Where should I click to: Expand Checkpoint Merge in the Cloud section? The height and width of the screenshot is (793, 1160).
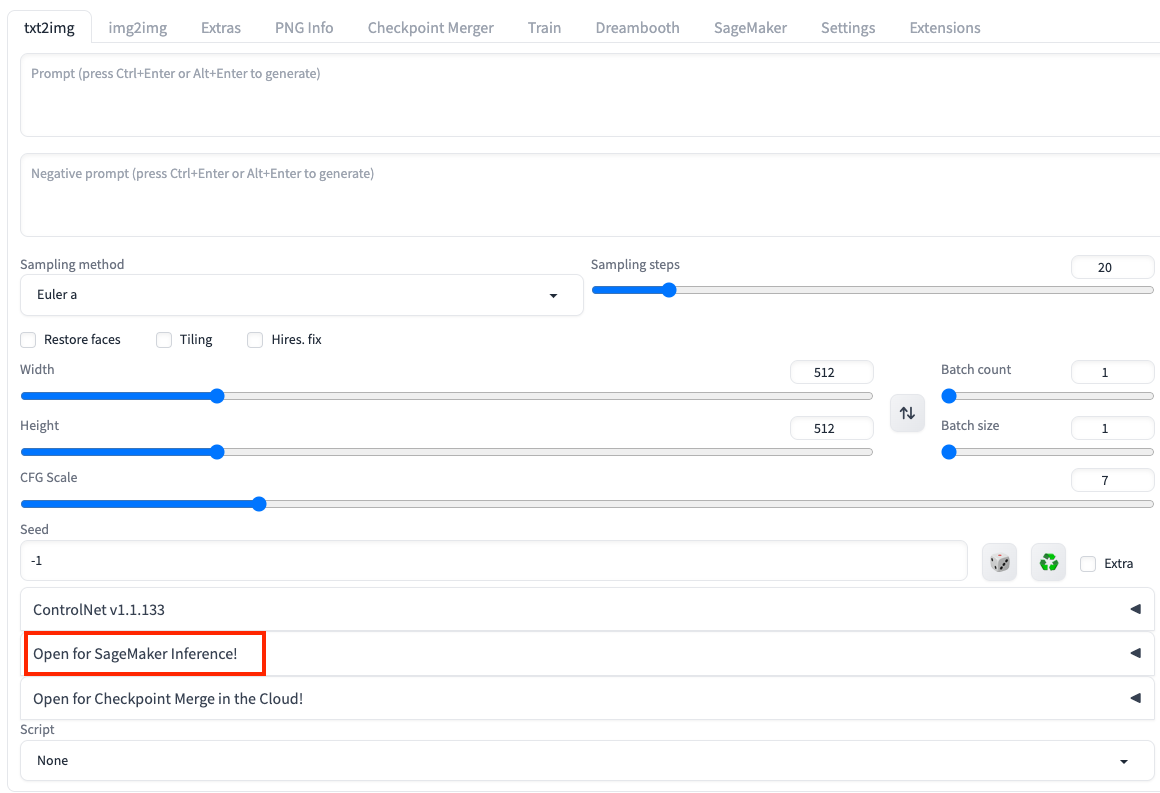[587, 699]
